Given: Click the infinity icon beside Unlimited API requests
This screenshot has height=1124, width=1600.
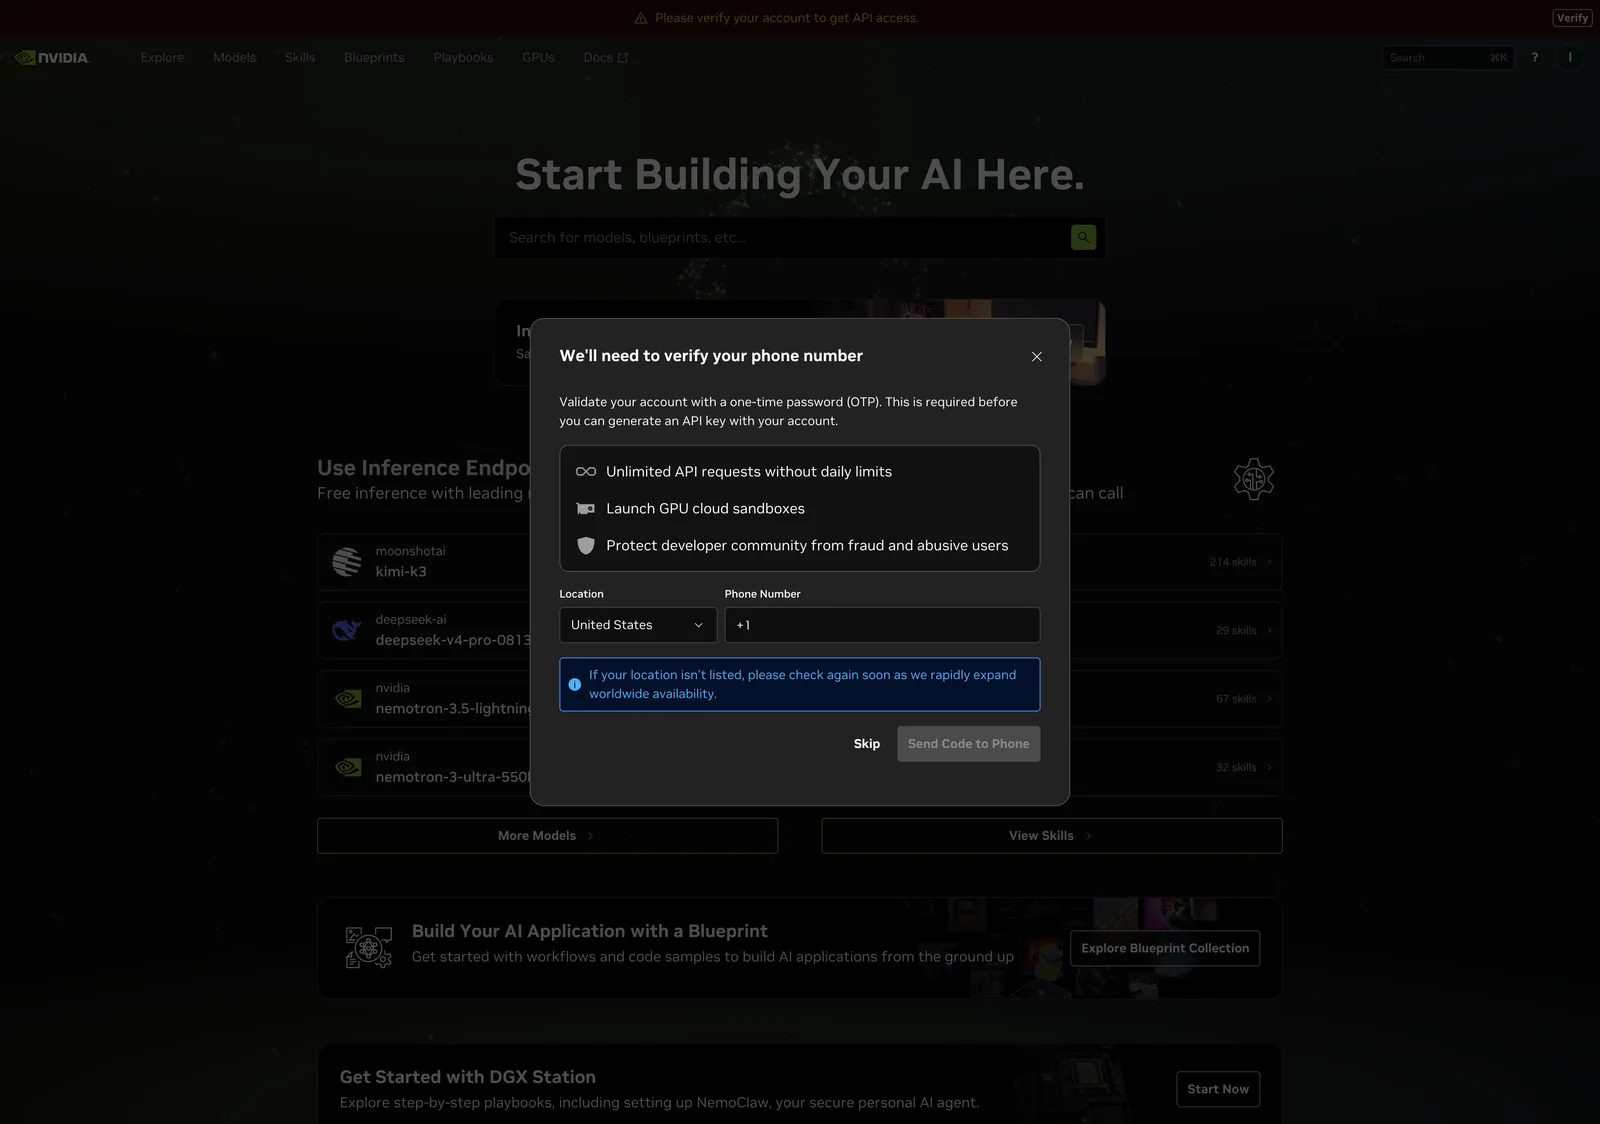Looking at the screenshot, I should pos(586,472).
